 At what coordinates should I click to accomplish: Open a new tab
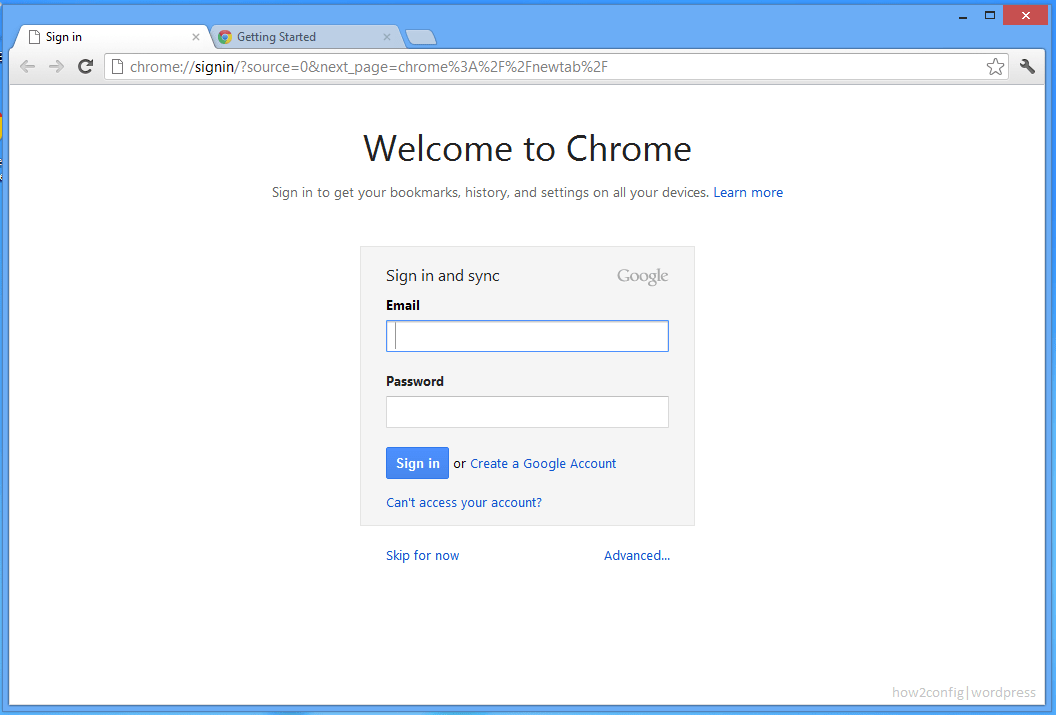tap(420, 36)
